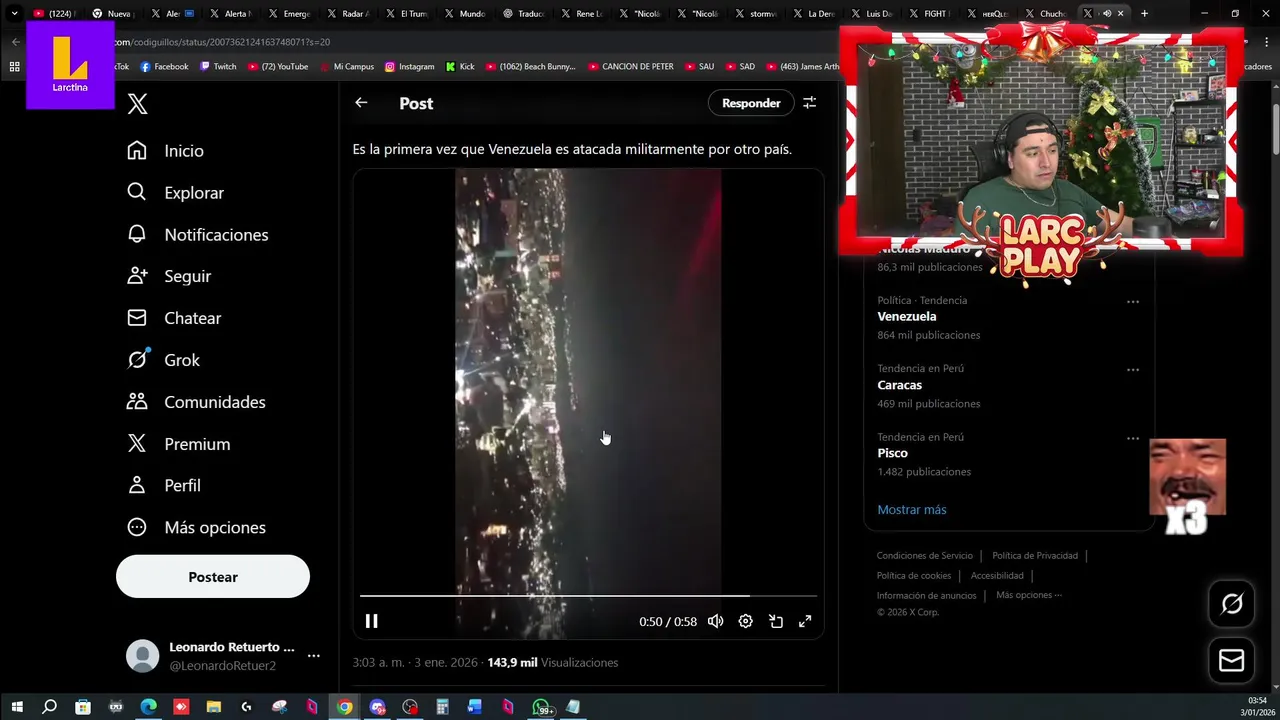The image size is (1280, 720).
Task: Open Beach Bunny bookmark
Action: coord(530,66)
